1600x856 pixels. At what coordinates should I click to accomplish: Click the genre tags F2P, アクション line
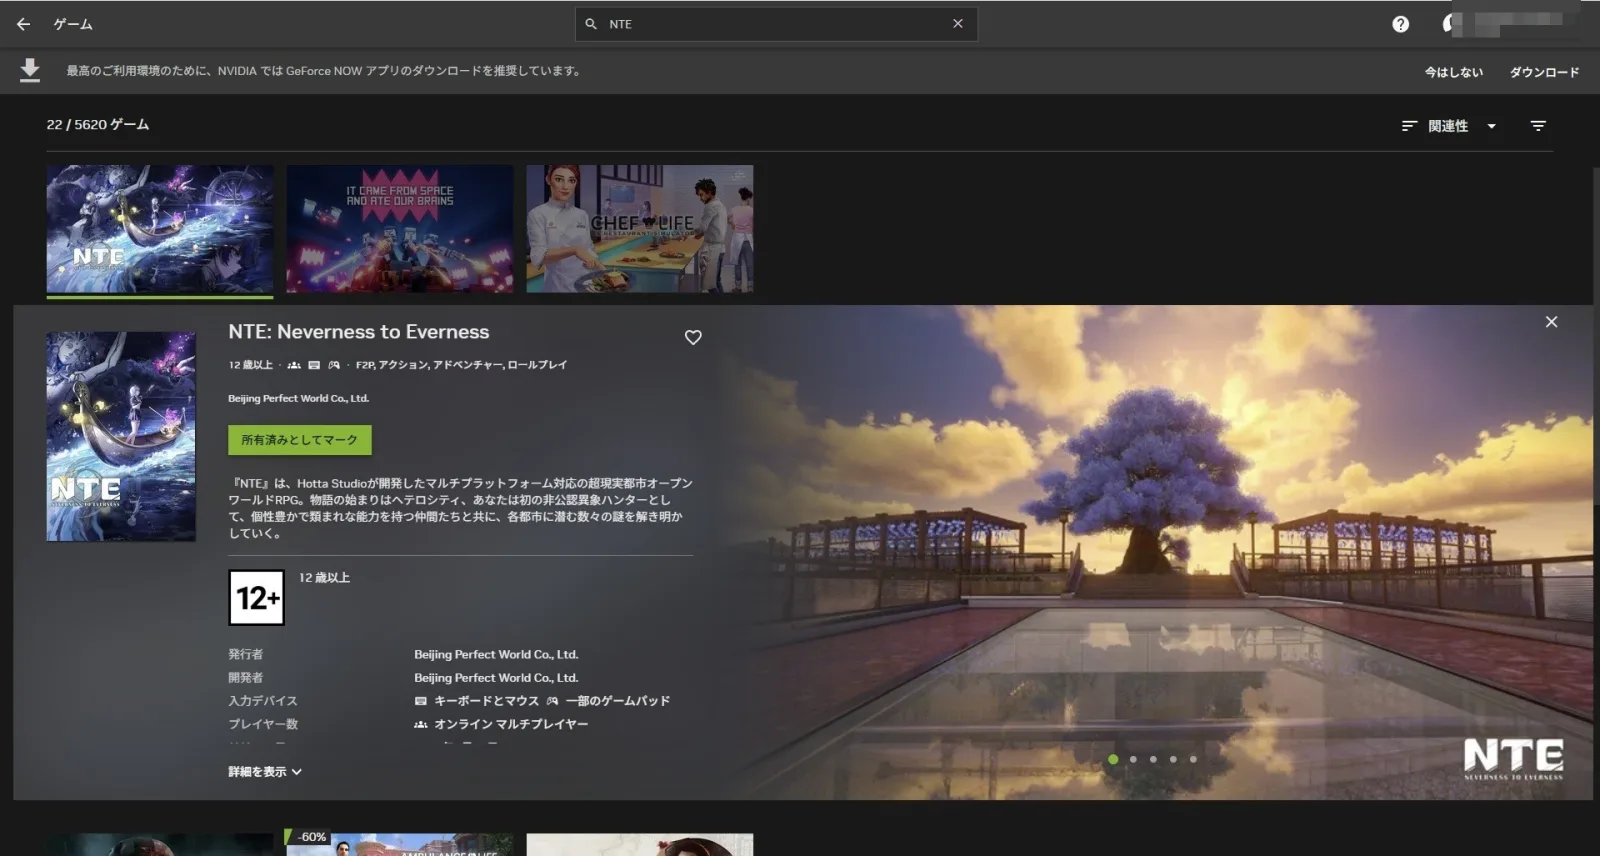click(x=461, y=365)
